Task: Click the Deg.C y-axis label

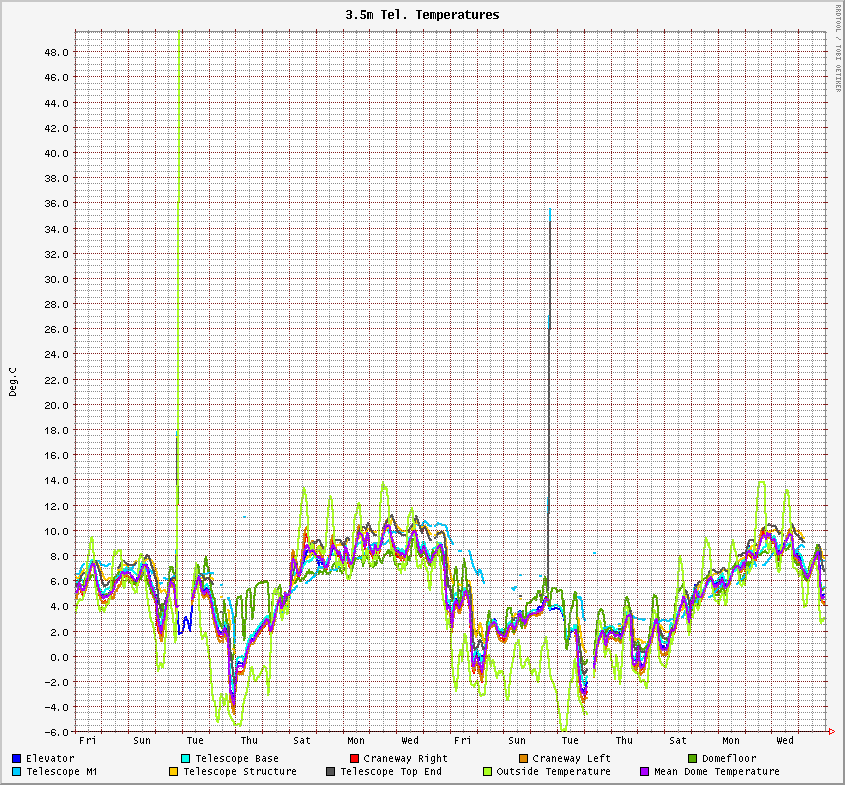Action: click(13, 381)
